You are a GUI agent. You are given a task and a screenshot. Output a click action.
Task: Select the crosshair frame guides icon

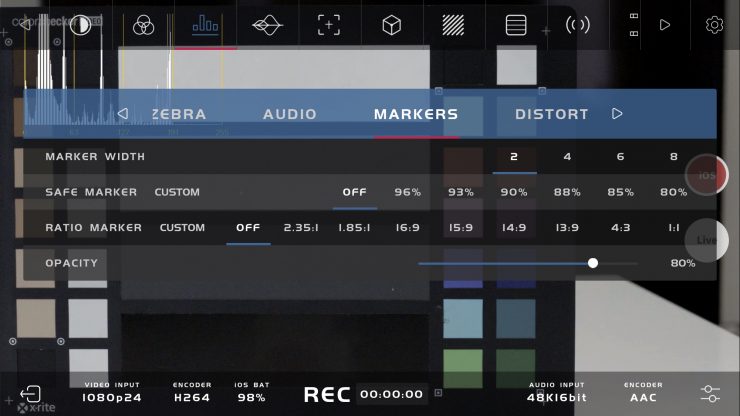point(329,25)
